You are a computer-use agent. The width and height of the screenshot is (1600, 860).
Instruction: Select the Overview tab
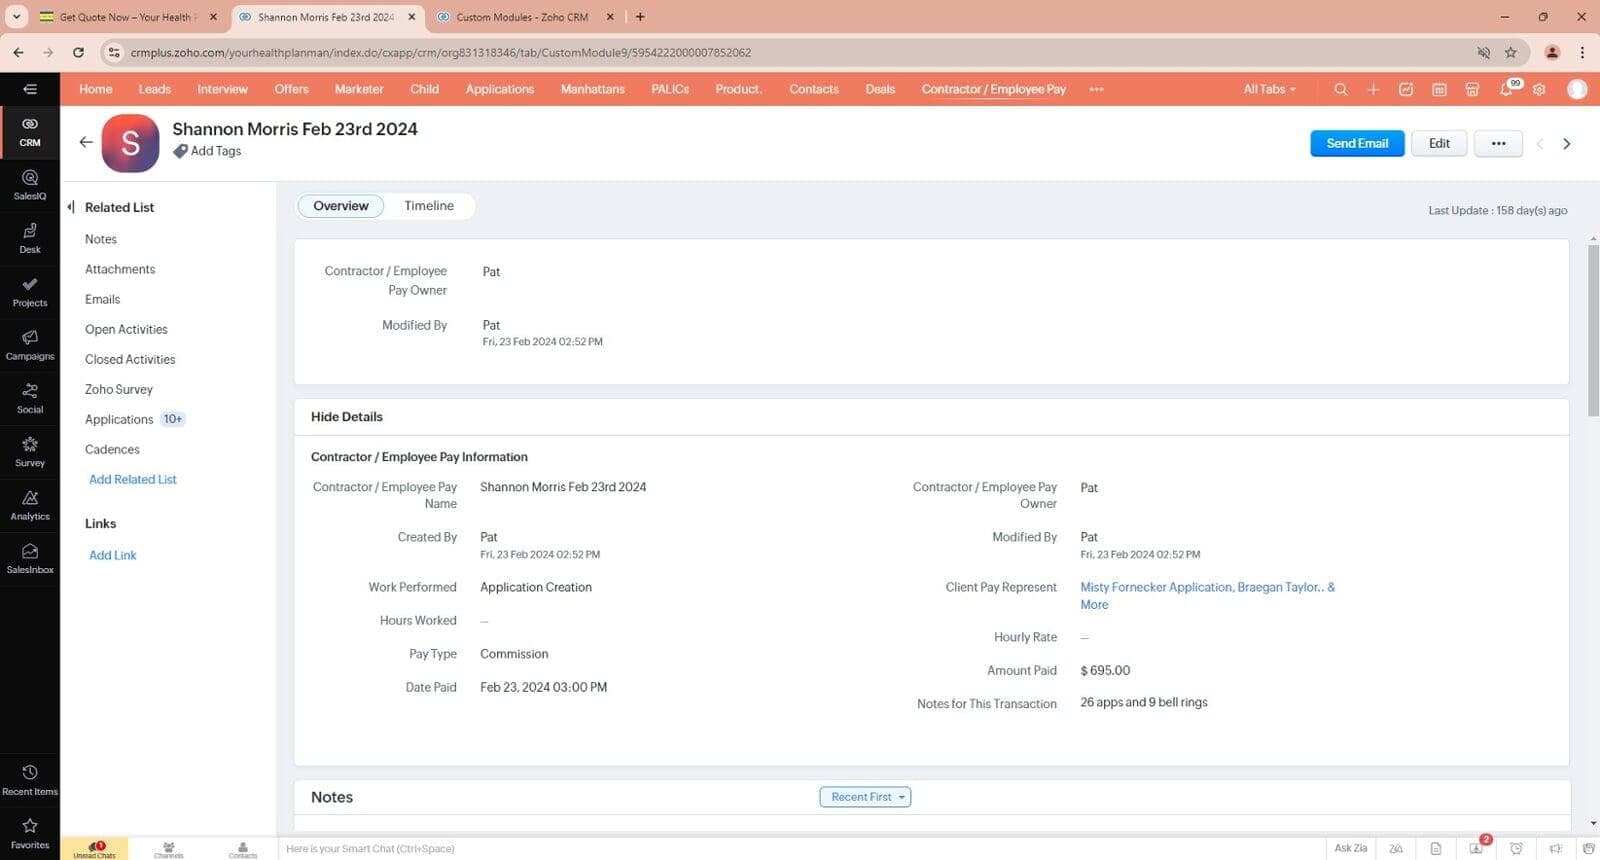point(341,206)
